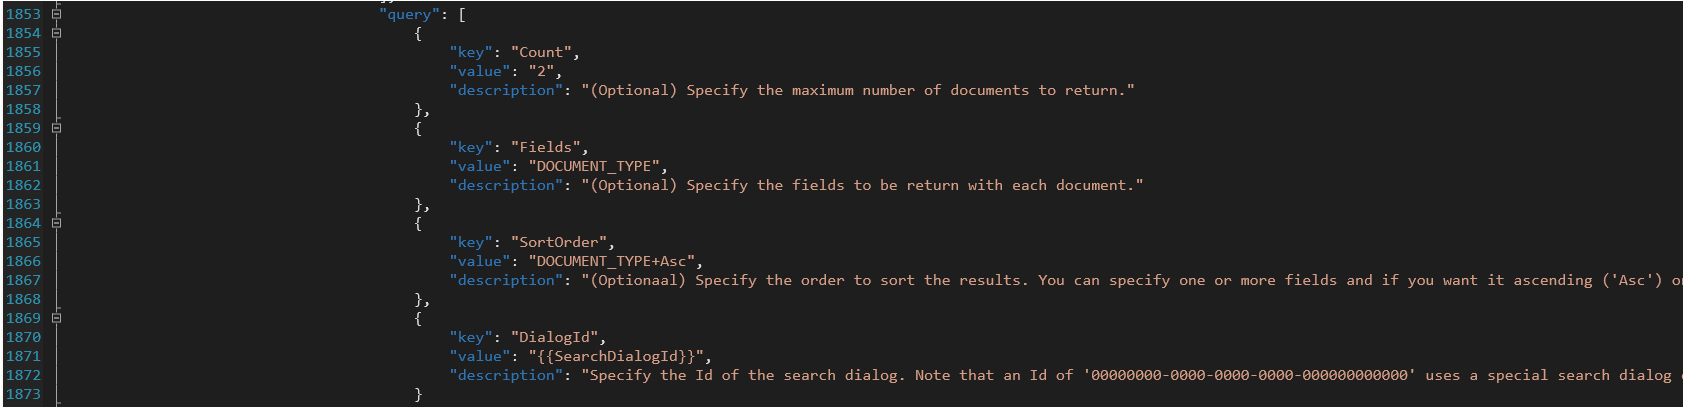The height and width of the screenshot is (408, 1684).
Task: Click the "2" value text
Action: point(545,71)
